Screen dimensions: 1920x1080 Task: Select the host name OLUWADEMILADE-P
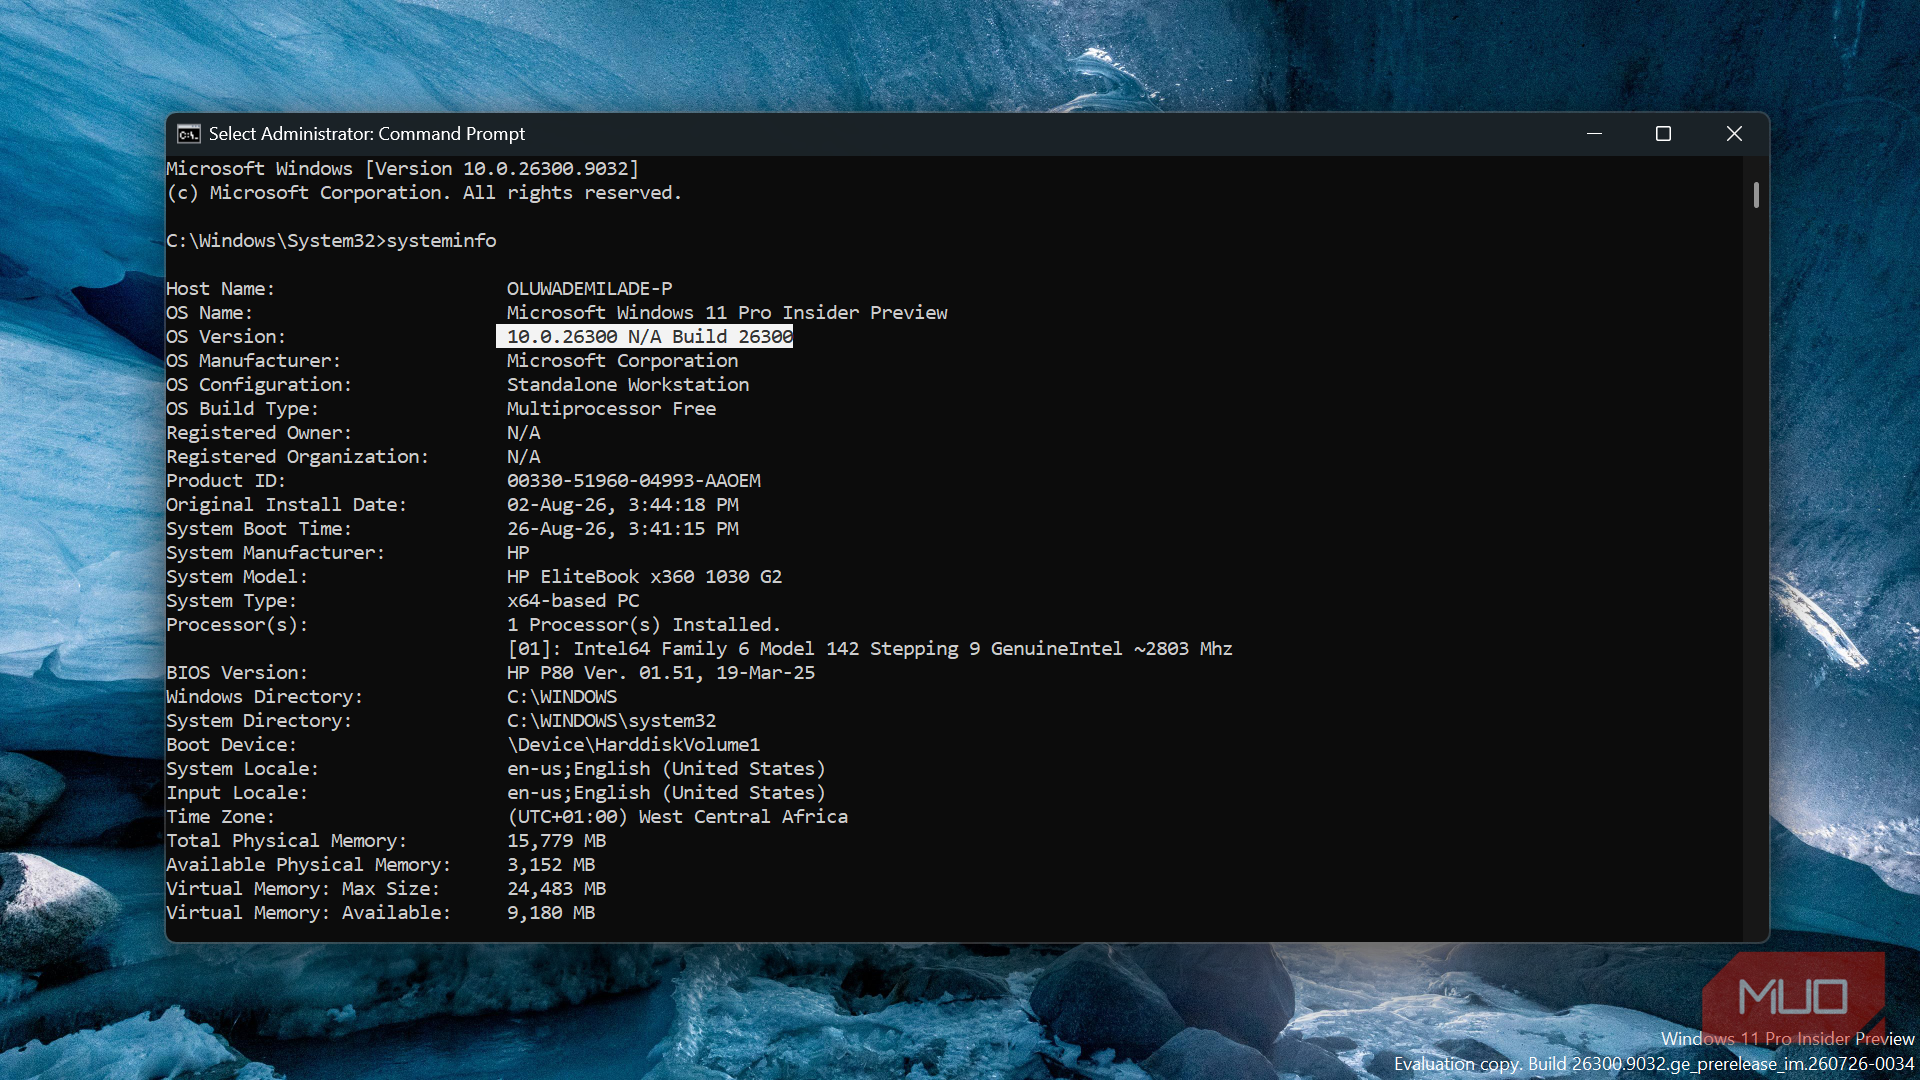tap(589, 289)
